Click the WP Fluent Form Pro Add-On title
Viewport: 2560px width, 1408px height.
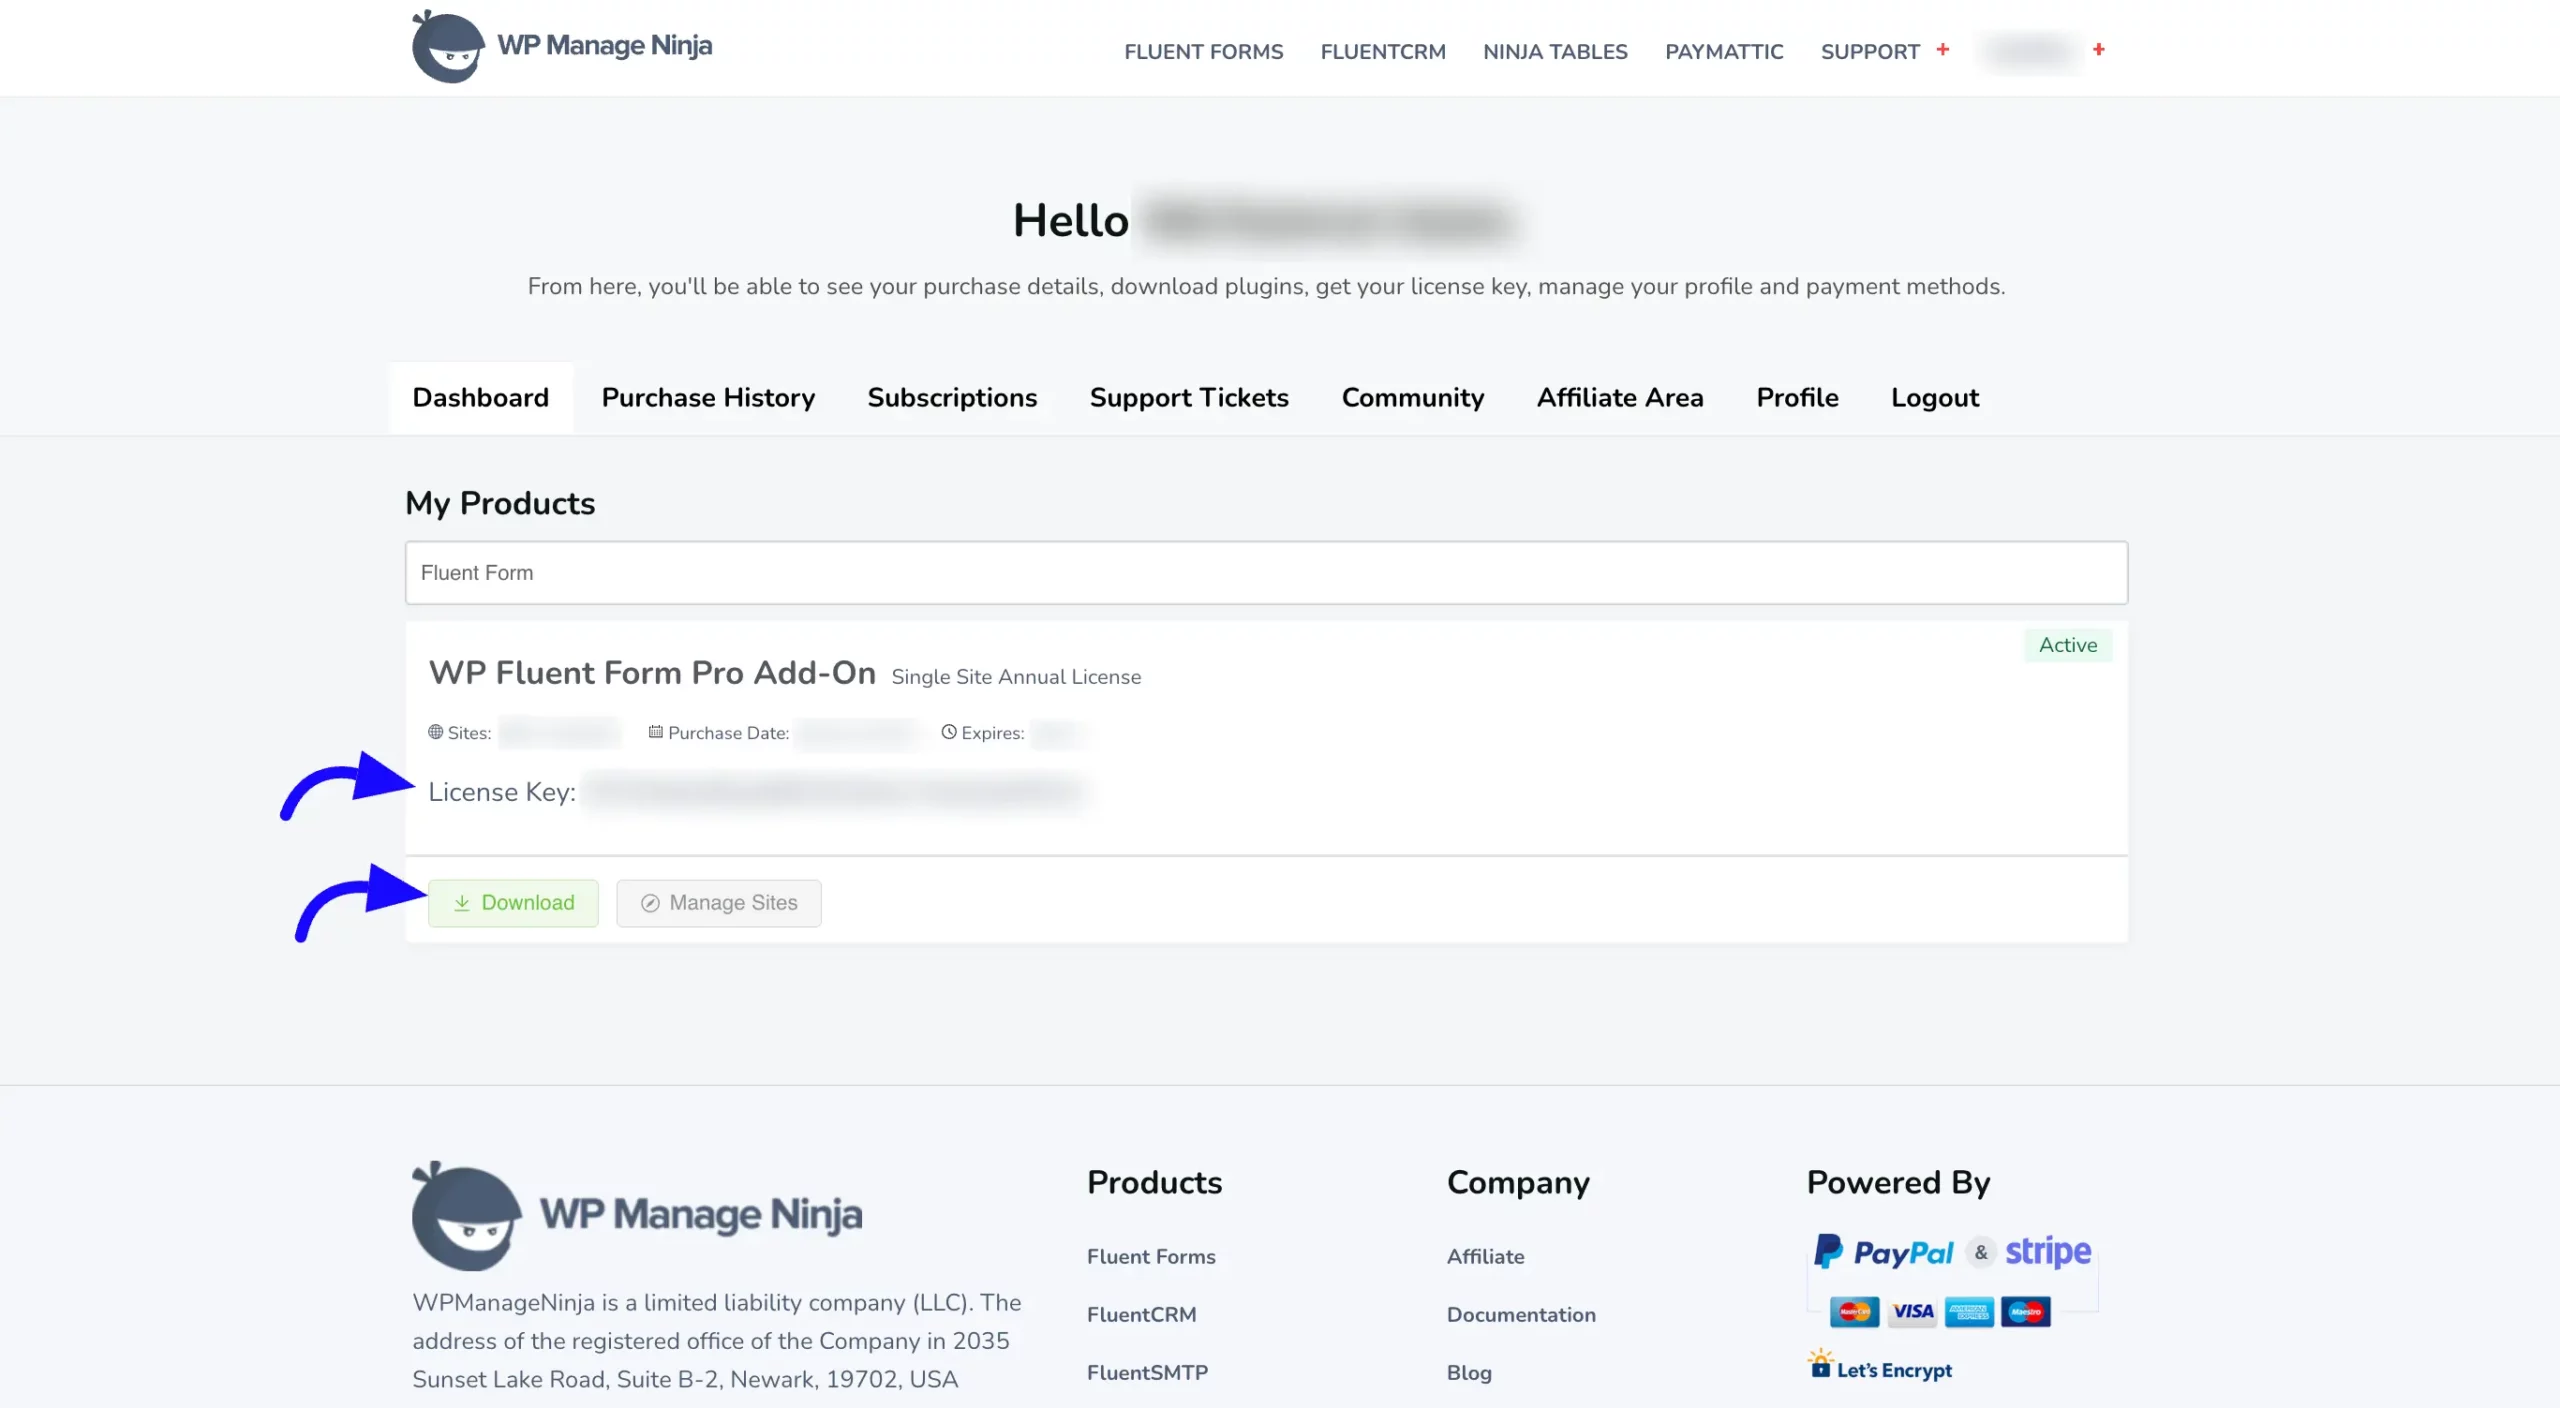click(652, 673)
